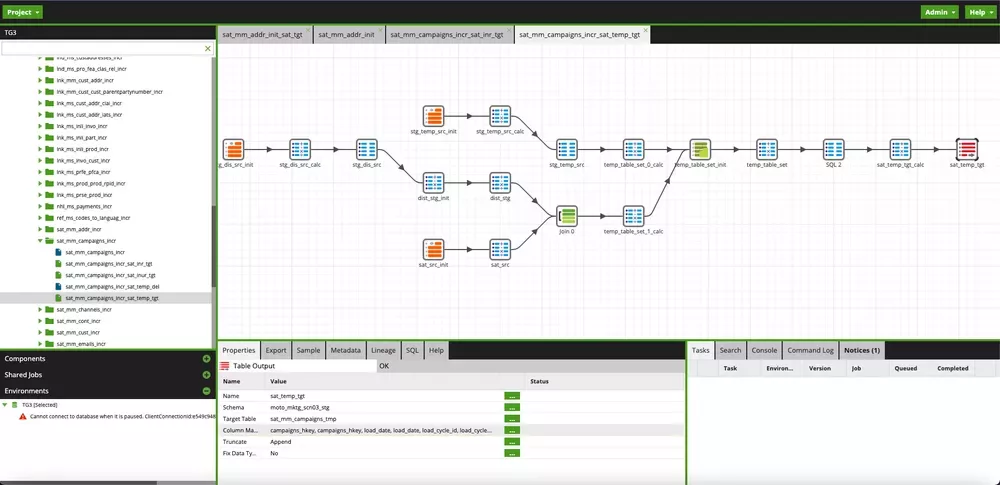Select the temp_table_set_0_calc node
Viewport: 1000px width, 485px height.
coord(633,149)
